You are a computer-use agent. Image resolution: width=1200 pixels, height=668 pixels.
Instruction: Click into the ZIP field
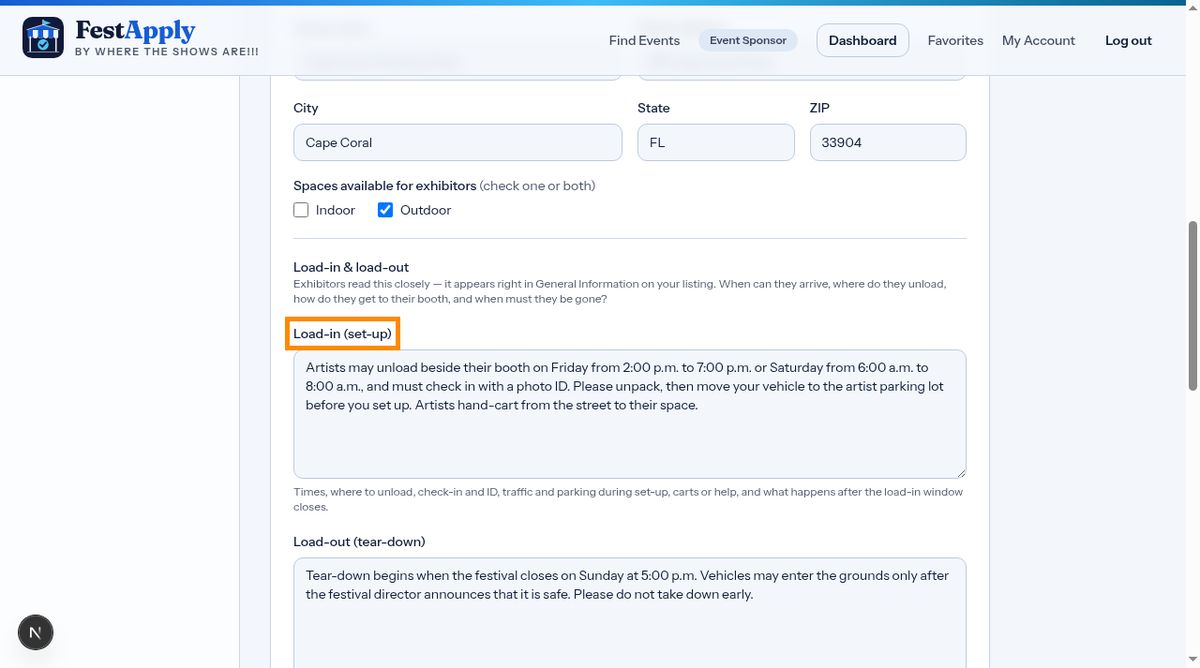[888, 142]
